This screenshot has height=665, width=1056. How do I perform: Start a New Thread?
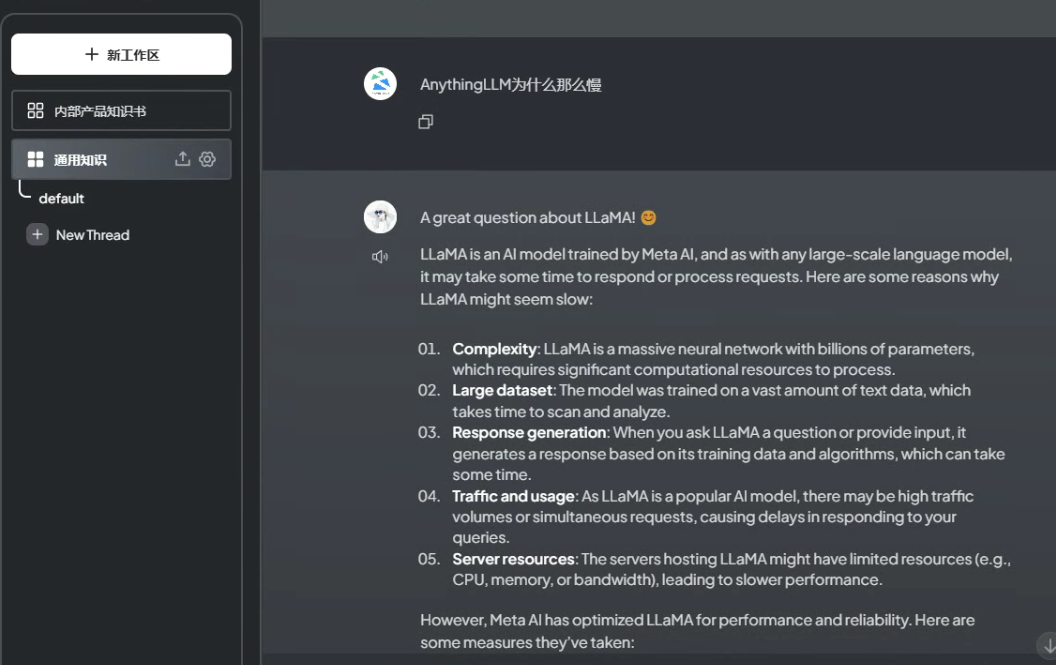pyautogui.click(x=92, y=235)
